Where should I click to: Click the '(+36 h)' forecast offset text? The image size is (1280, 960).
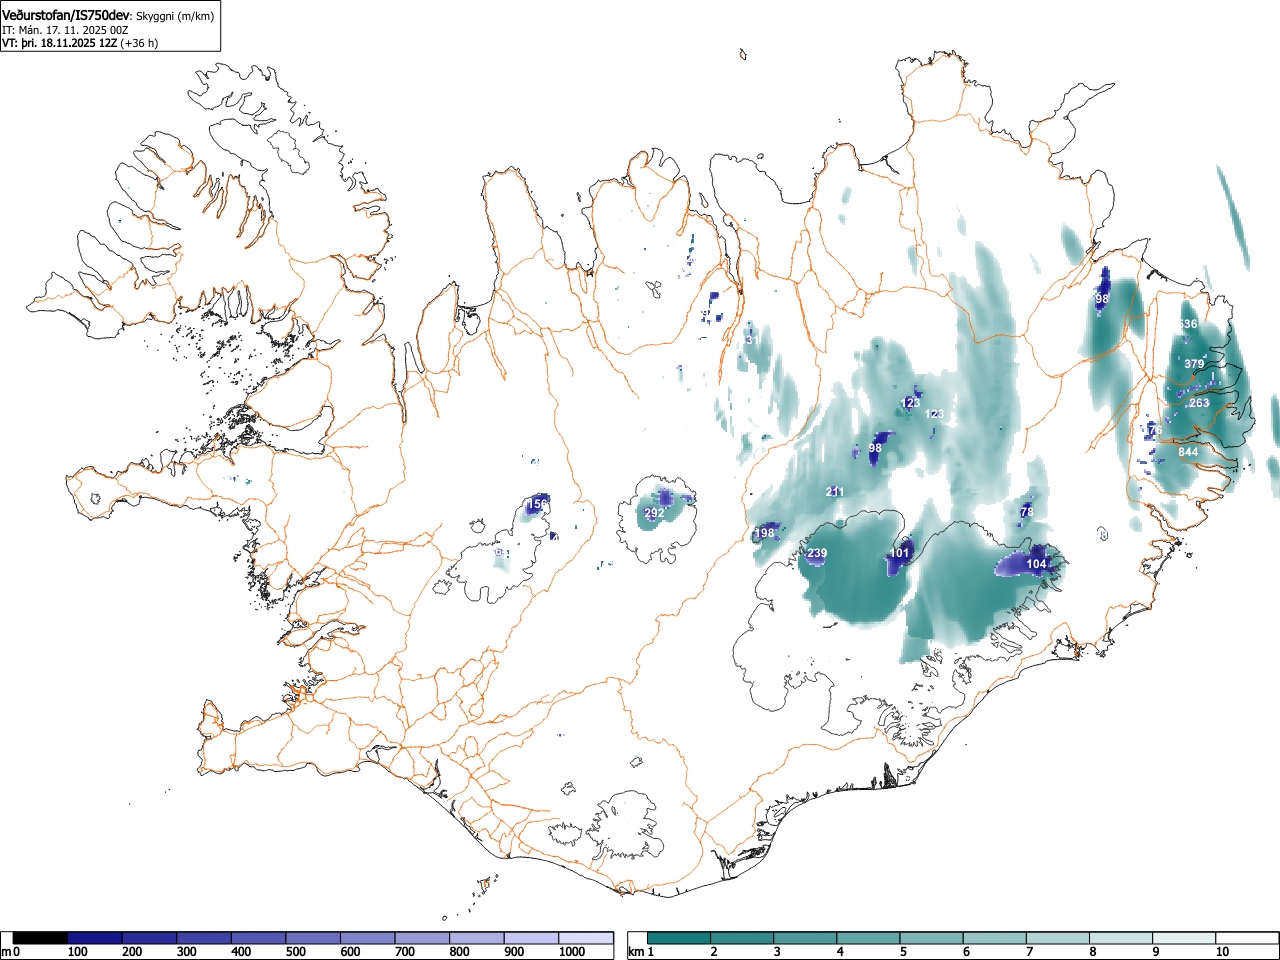pyautogui.click(x=139, y=43)
